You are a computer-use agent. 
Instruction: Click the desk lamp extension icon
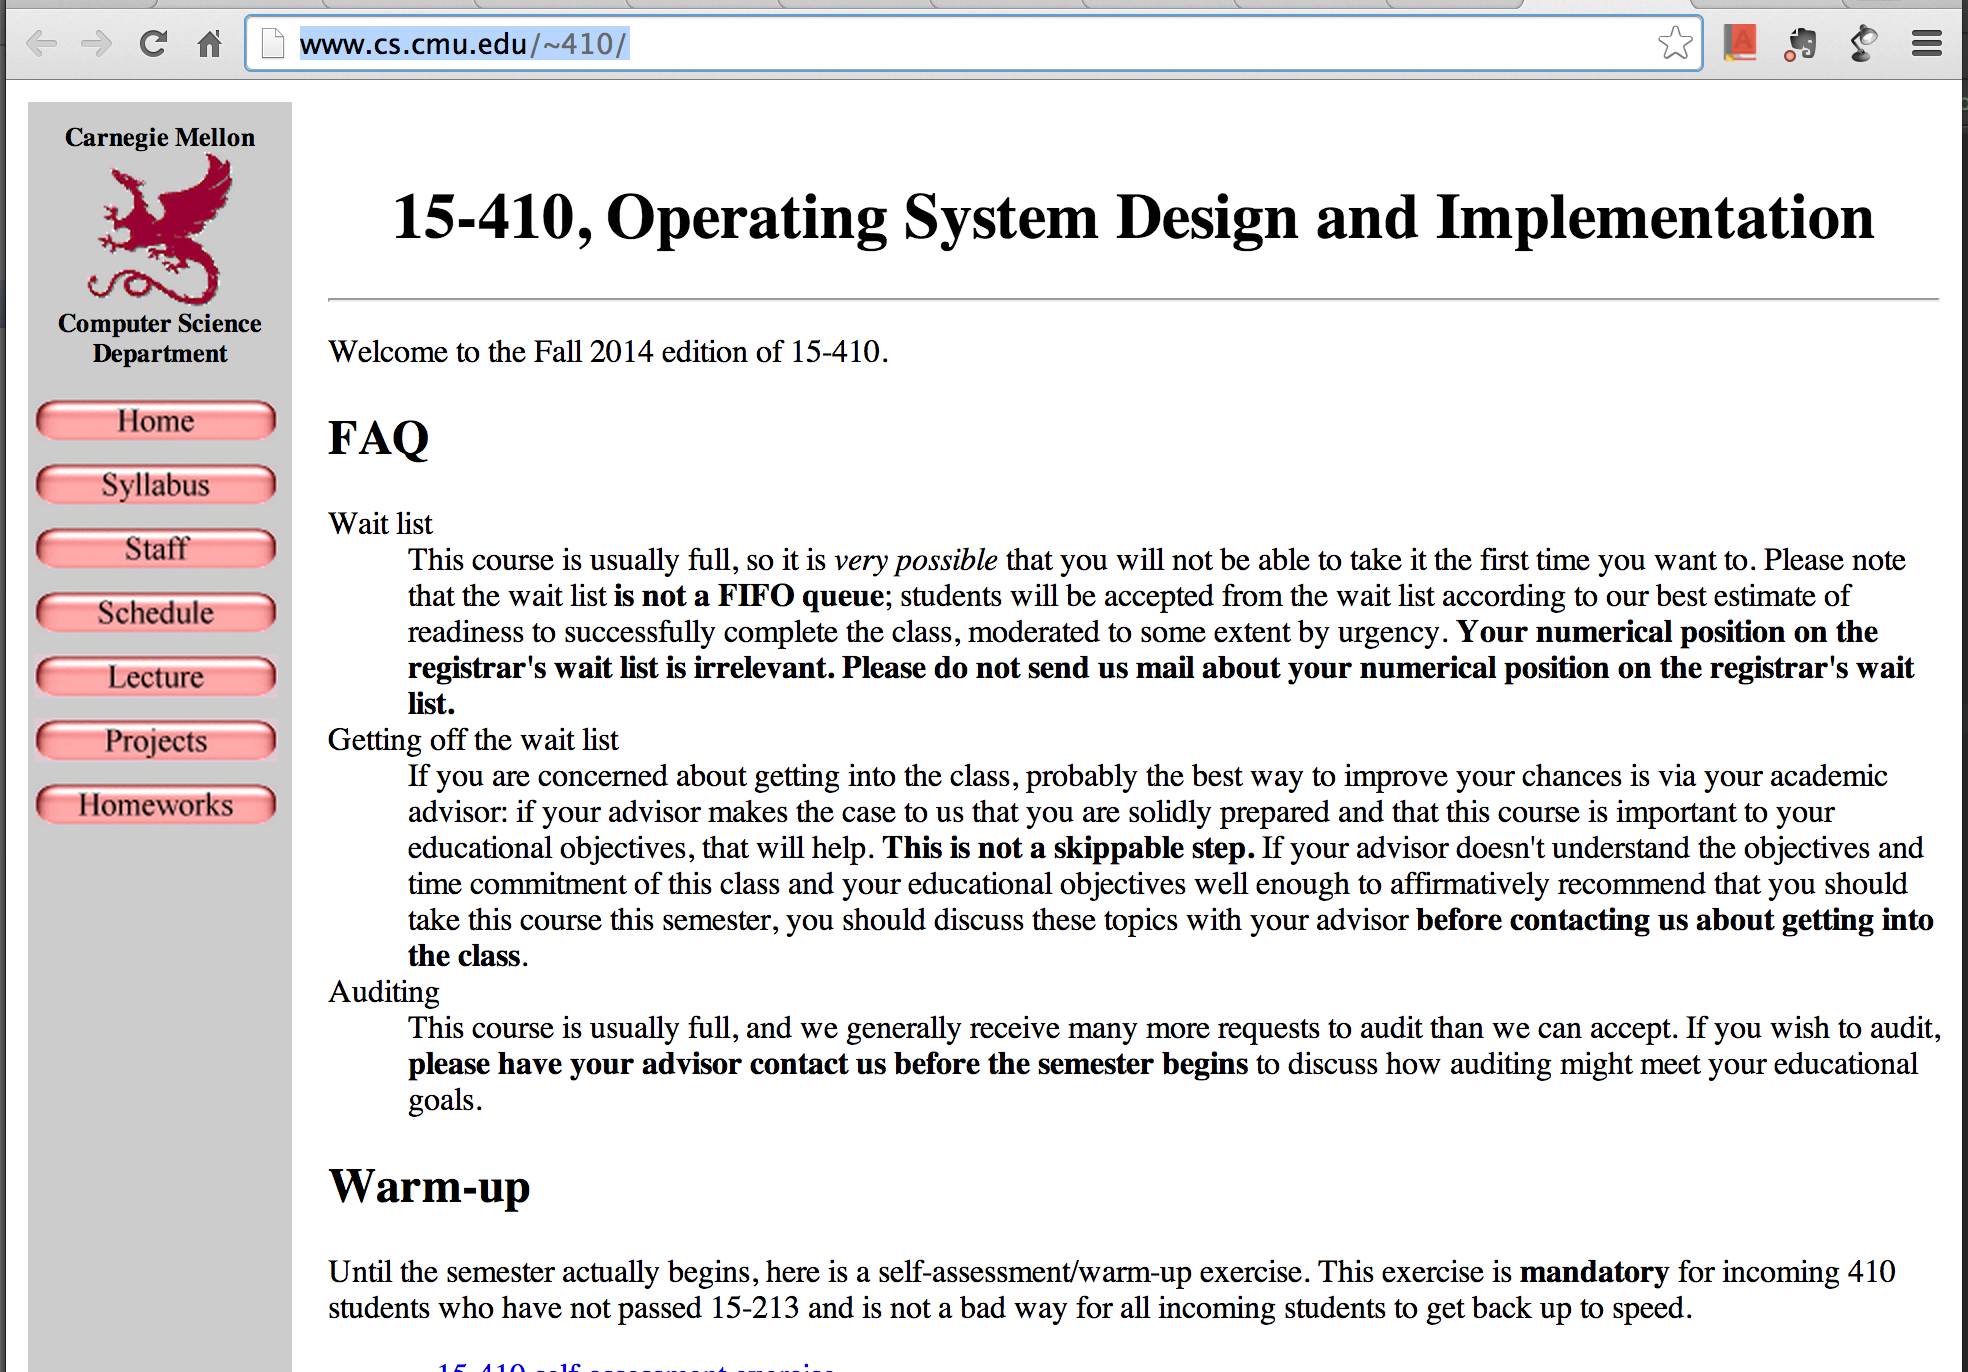1863,44
